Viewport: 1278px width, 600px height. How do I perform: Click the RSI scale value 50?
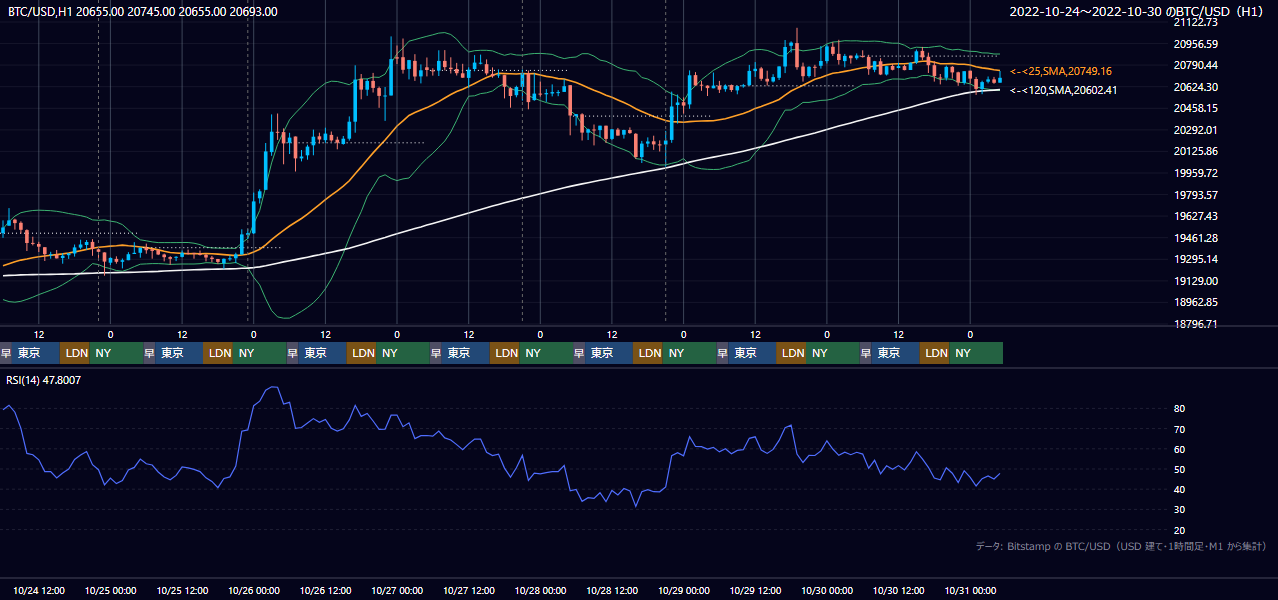(1180, 469)
